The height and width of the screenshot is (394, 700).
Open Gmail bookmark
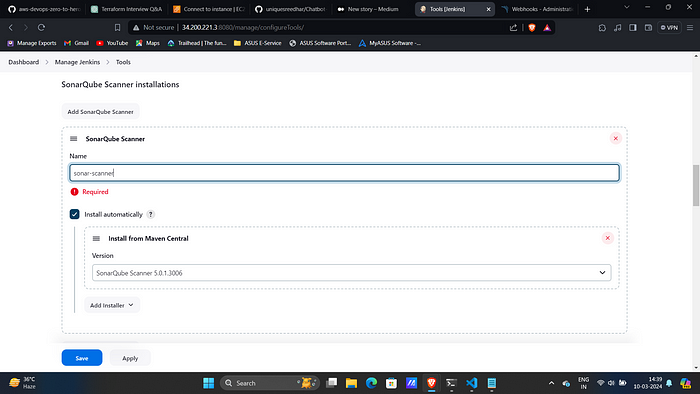76,43
